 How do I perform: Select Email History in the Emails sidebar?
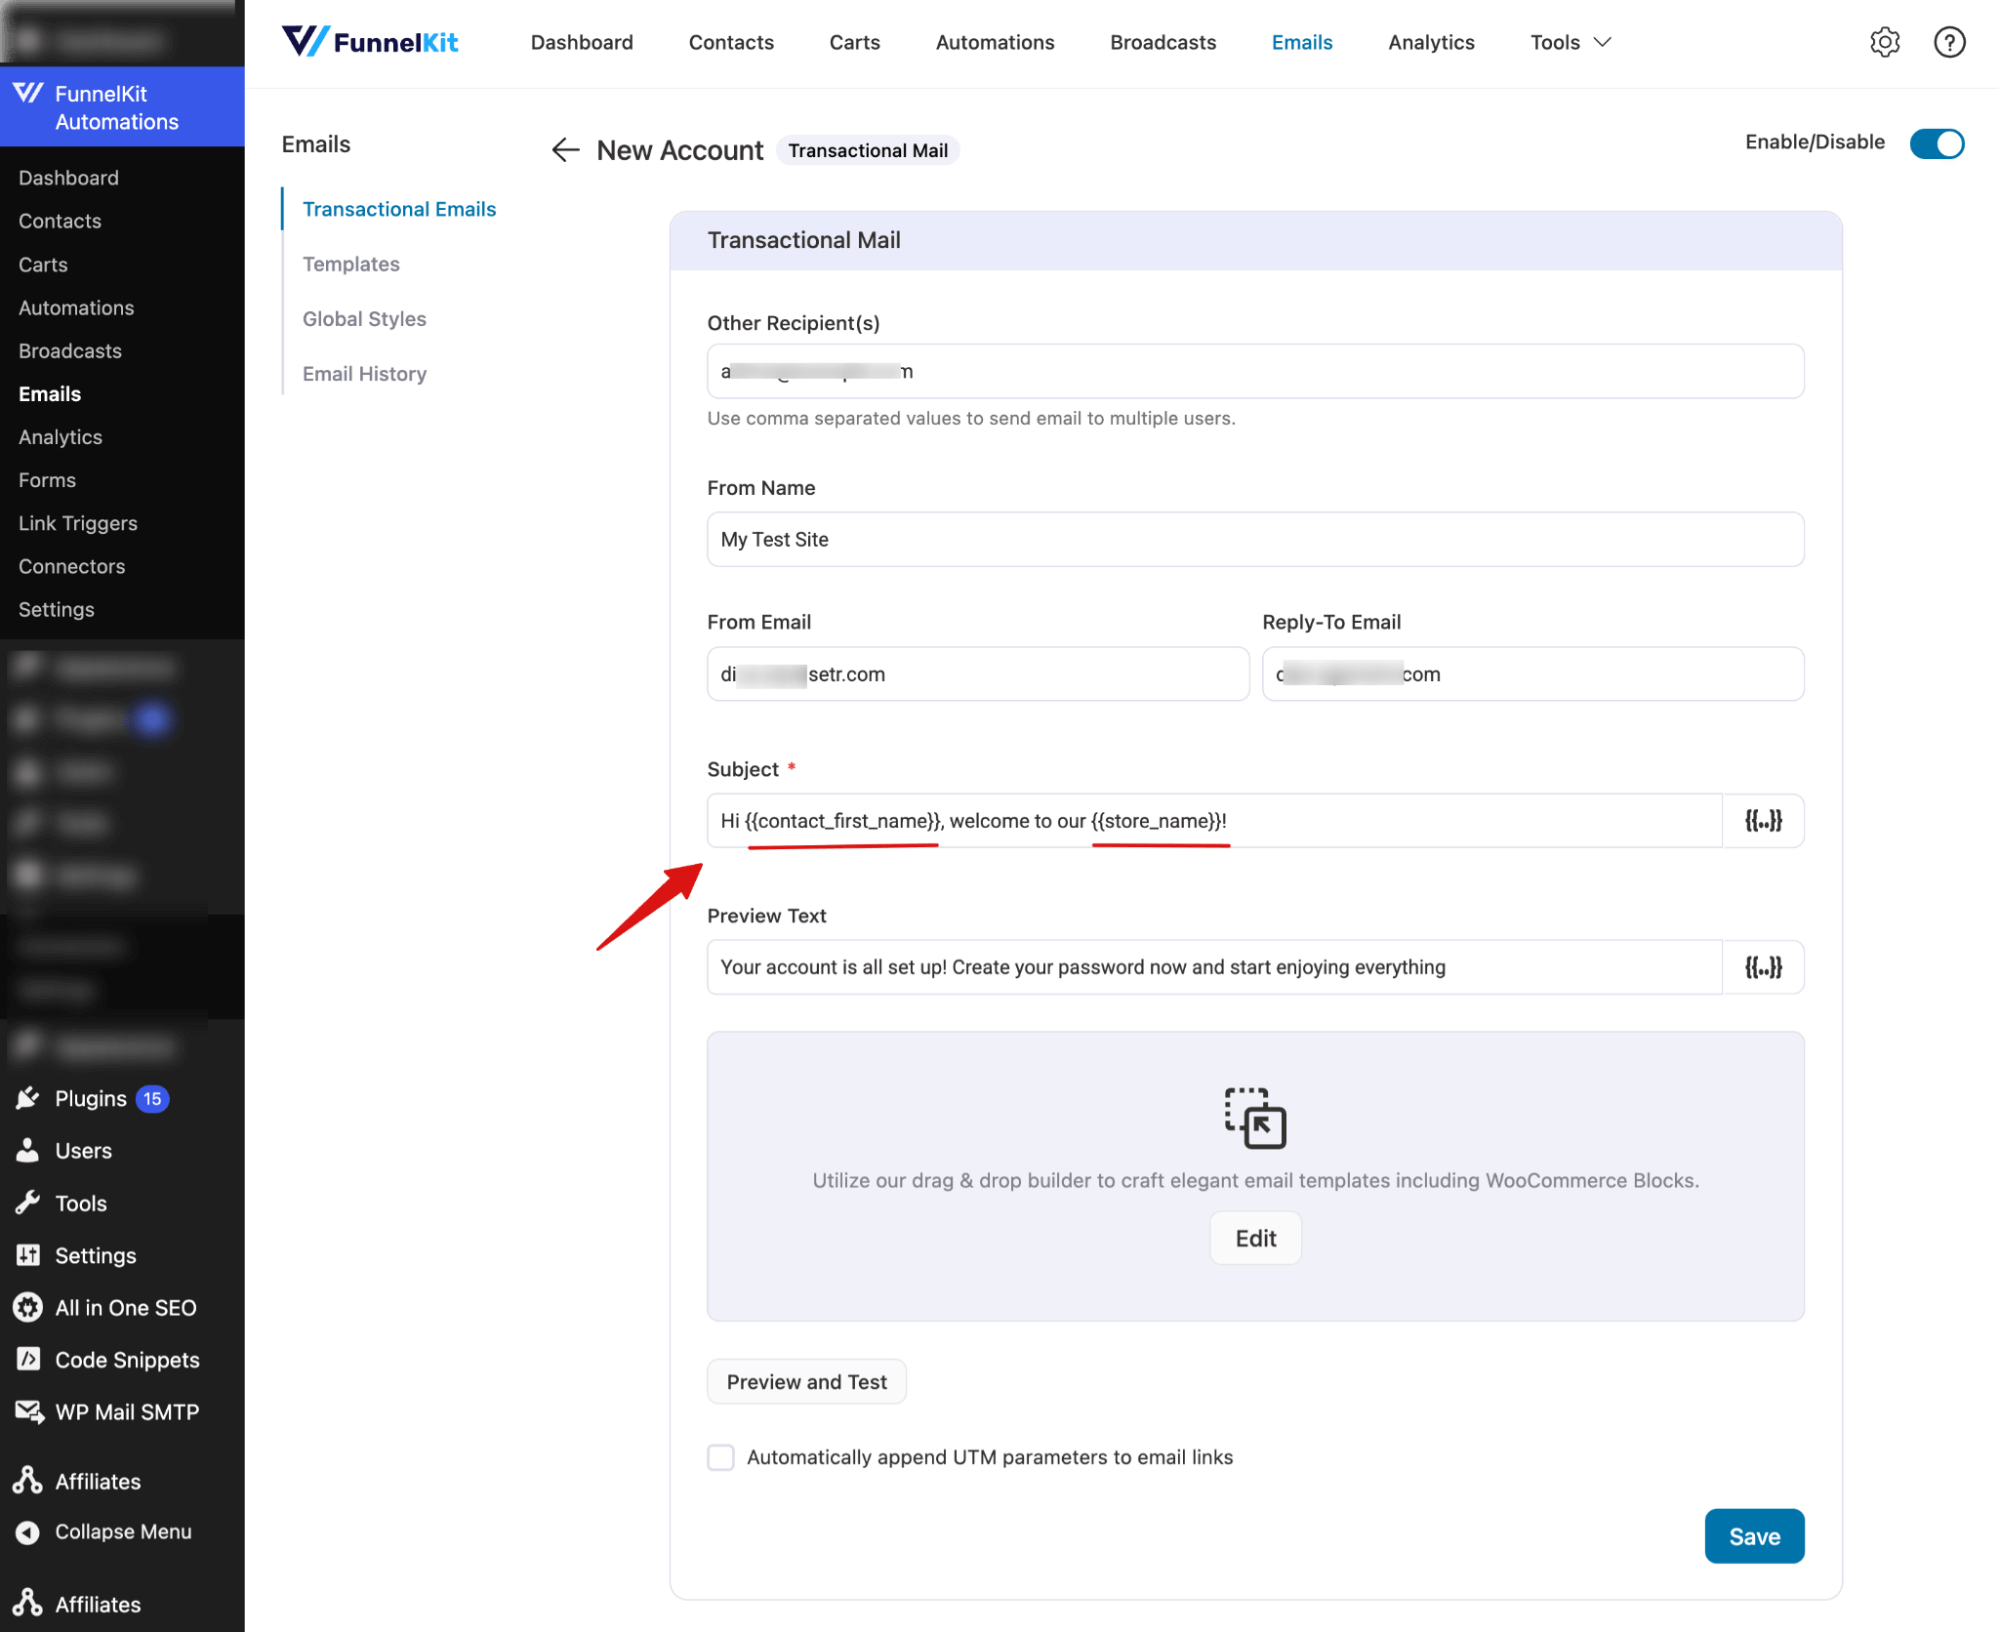click(x=364, y=373)
